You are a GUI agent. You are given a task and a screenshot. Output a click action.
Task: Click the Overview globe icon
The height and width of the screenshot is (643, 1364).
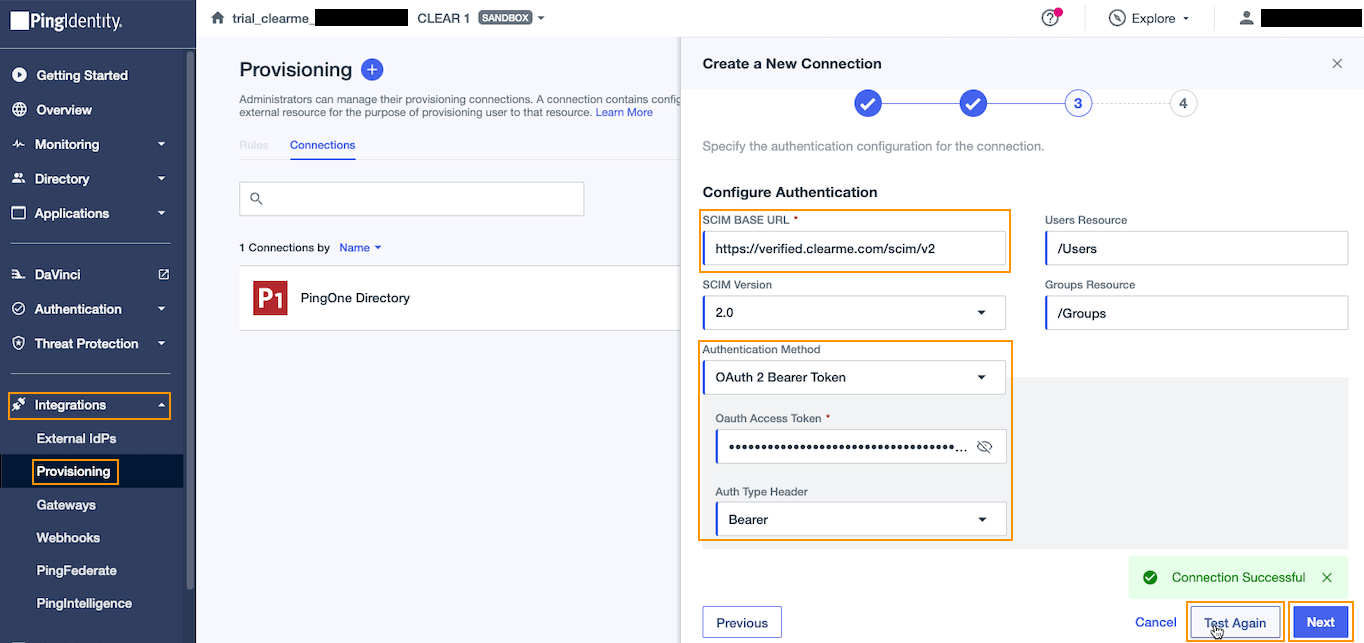click(18, 110)
